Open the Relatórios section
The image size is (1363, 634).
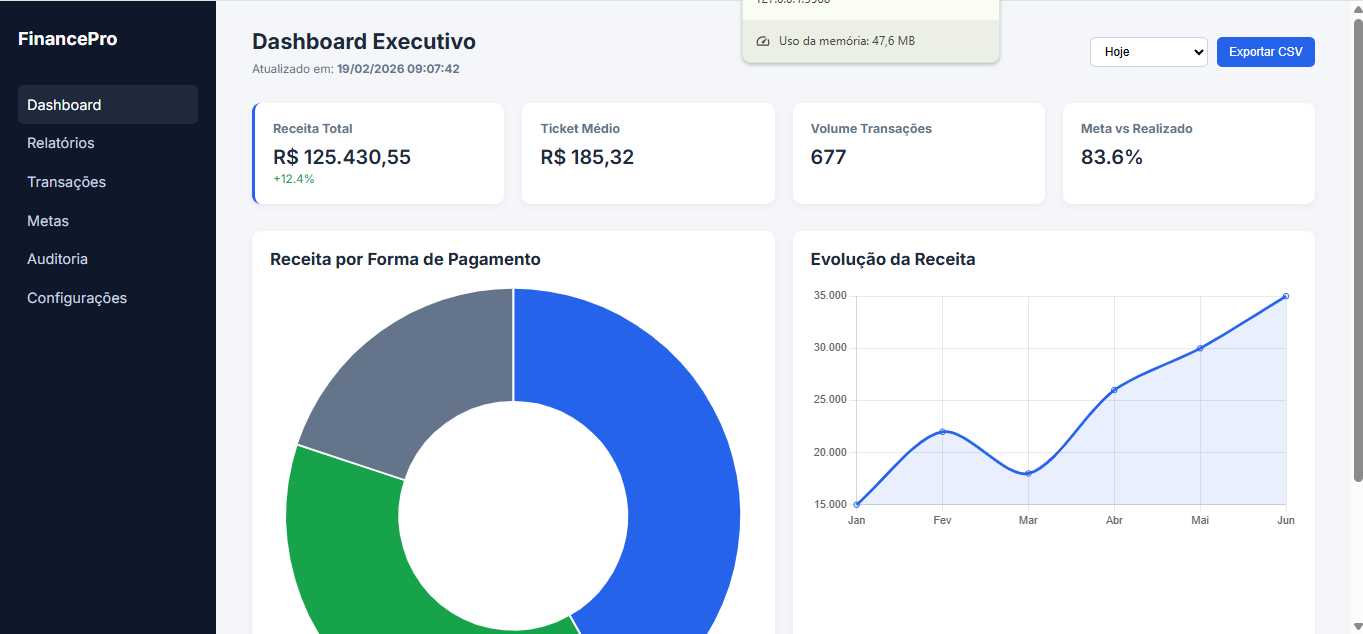[60, 143]
